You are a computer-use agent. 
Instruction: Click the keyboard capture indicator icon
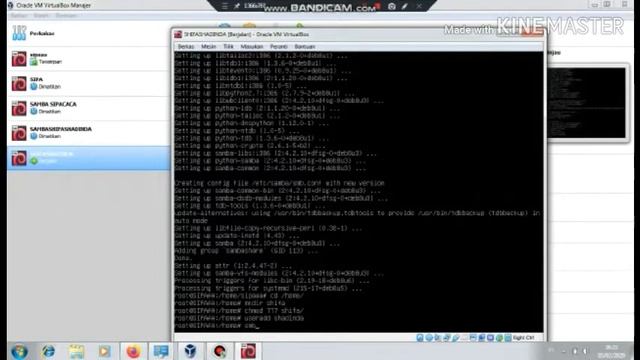[x=508, y=338]
